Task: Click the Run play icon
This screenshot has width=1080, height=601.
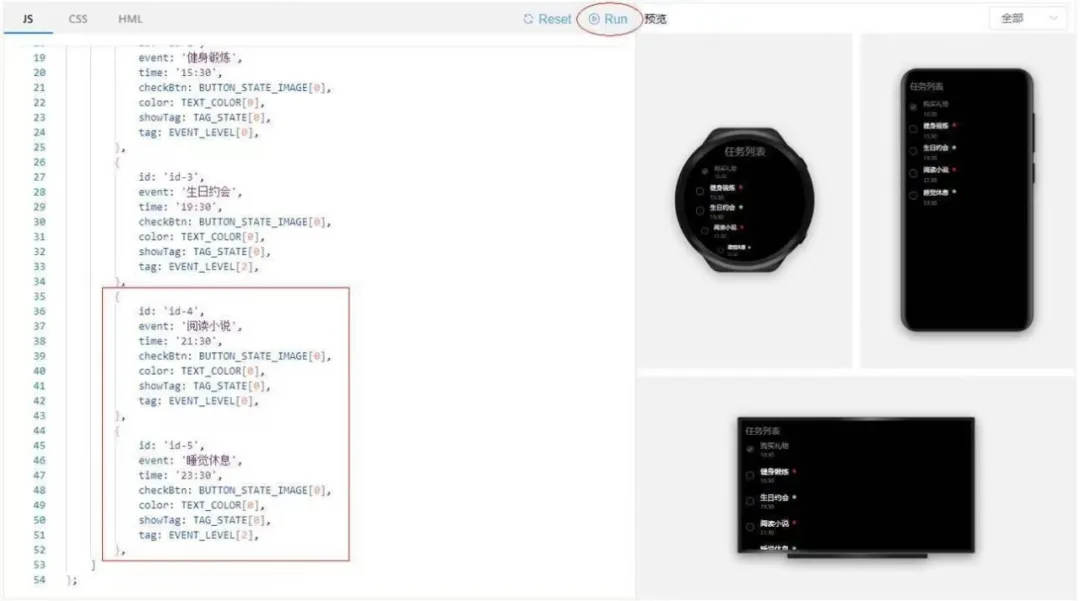Action: pos(594,19)
